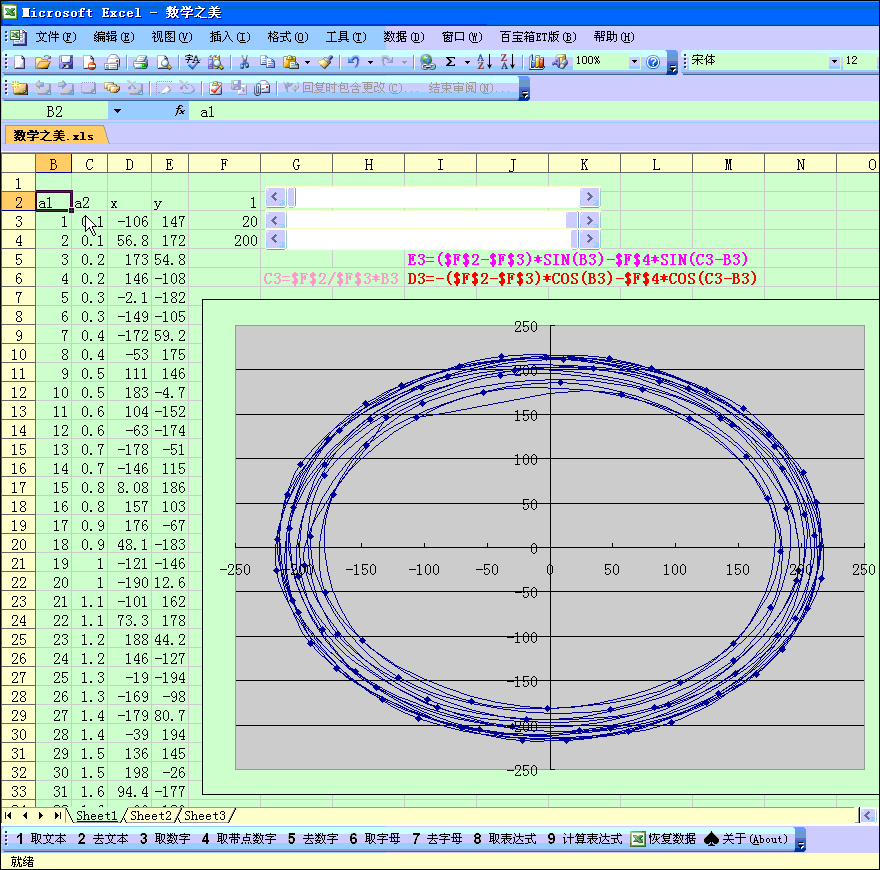Click the blue Help question mark icon
This screenshot has height=870, width=880.
tap(653, 62)
